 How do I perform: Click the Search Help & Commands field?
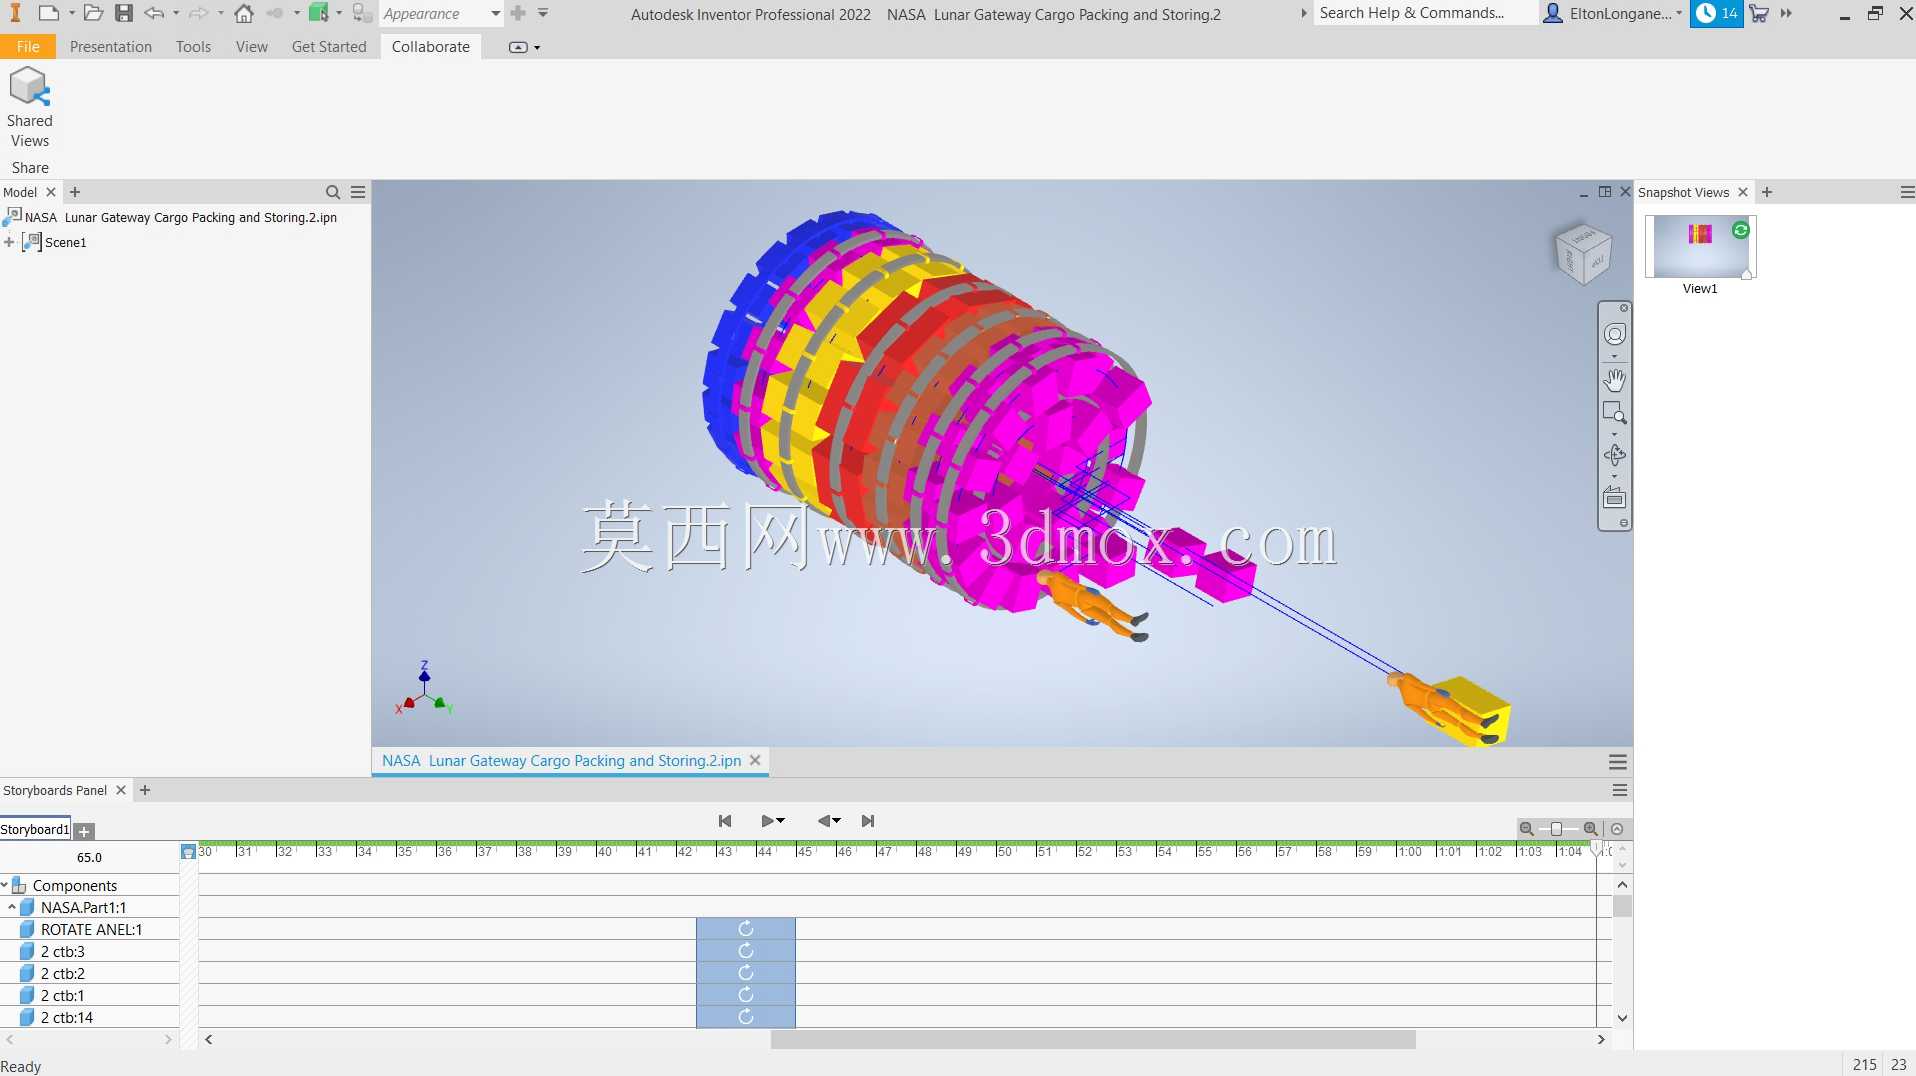(x=1424, y=13)
